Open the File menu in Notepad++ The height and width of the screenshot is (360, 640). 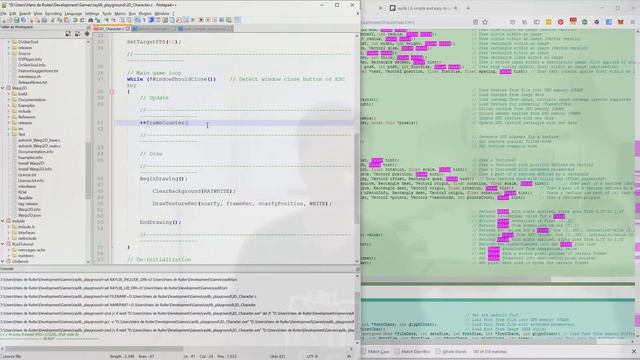[x=3, y=13]
